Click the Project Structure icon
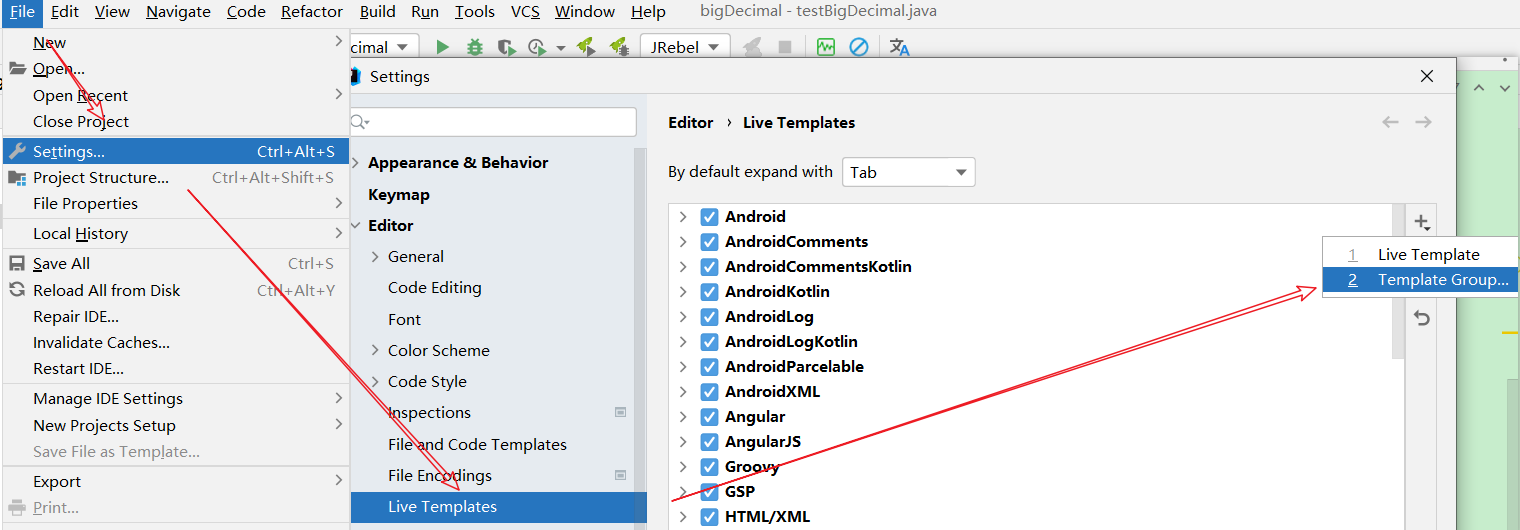1520x530 pixels. [17, 177]
